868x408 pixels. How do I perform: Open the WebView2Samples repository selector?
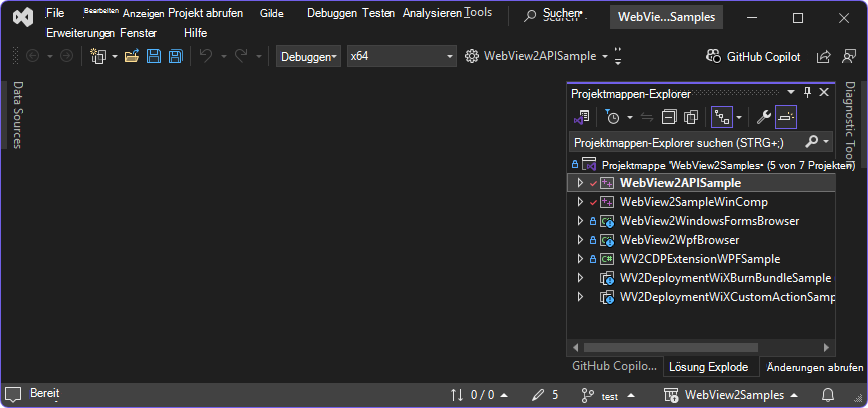click(732, 395)
